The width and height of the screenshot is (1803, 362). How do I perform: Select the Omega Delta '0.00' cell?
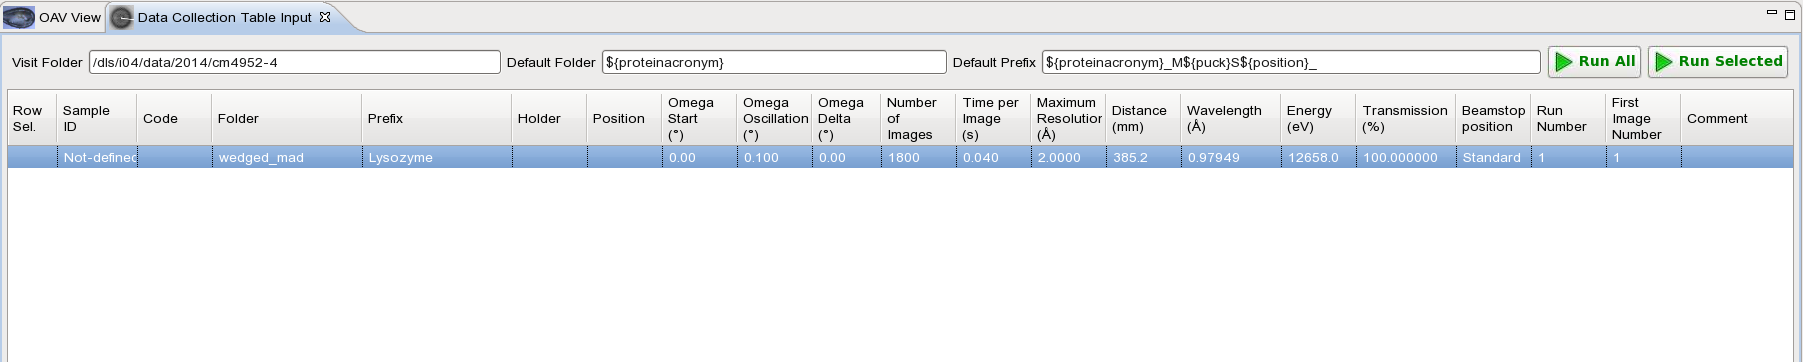click(846, 157)
